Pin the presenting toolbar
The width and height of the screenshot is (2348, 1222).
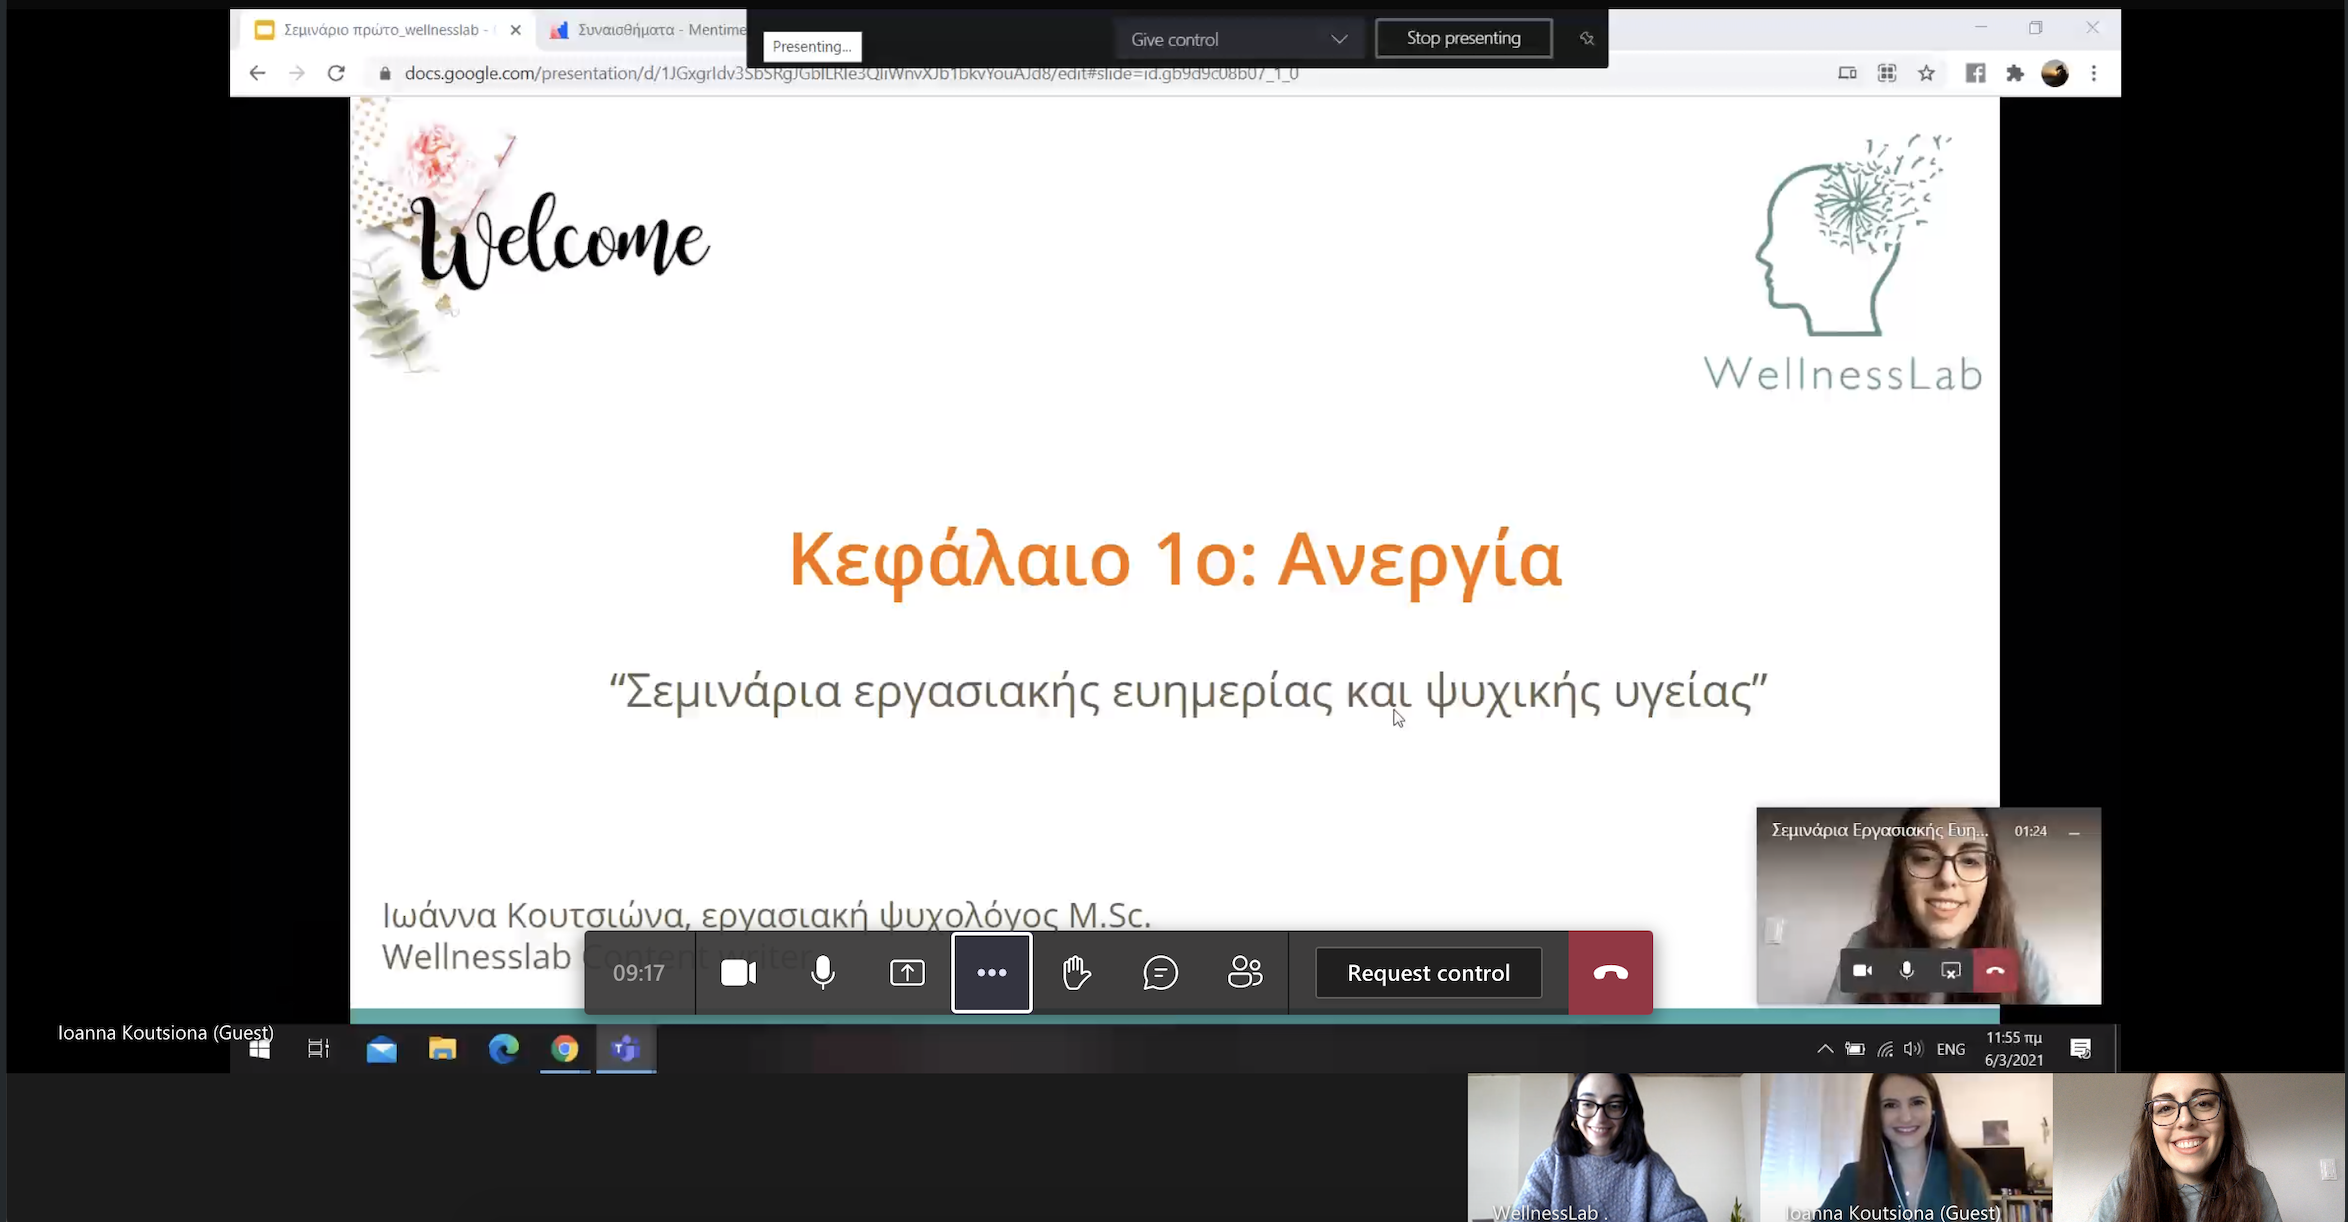coord(1586,38)
